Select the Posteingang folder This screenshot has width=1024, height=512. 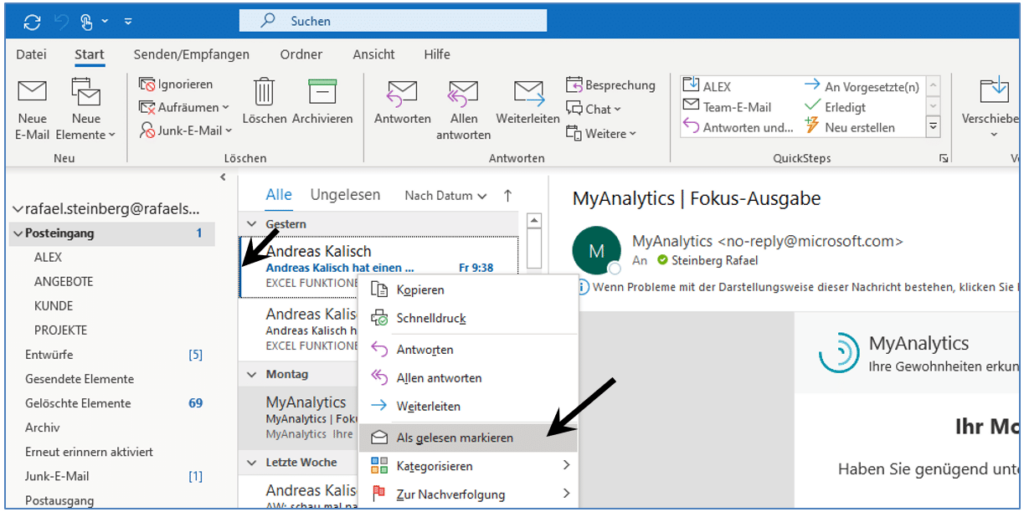[112, 233]
